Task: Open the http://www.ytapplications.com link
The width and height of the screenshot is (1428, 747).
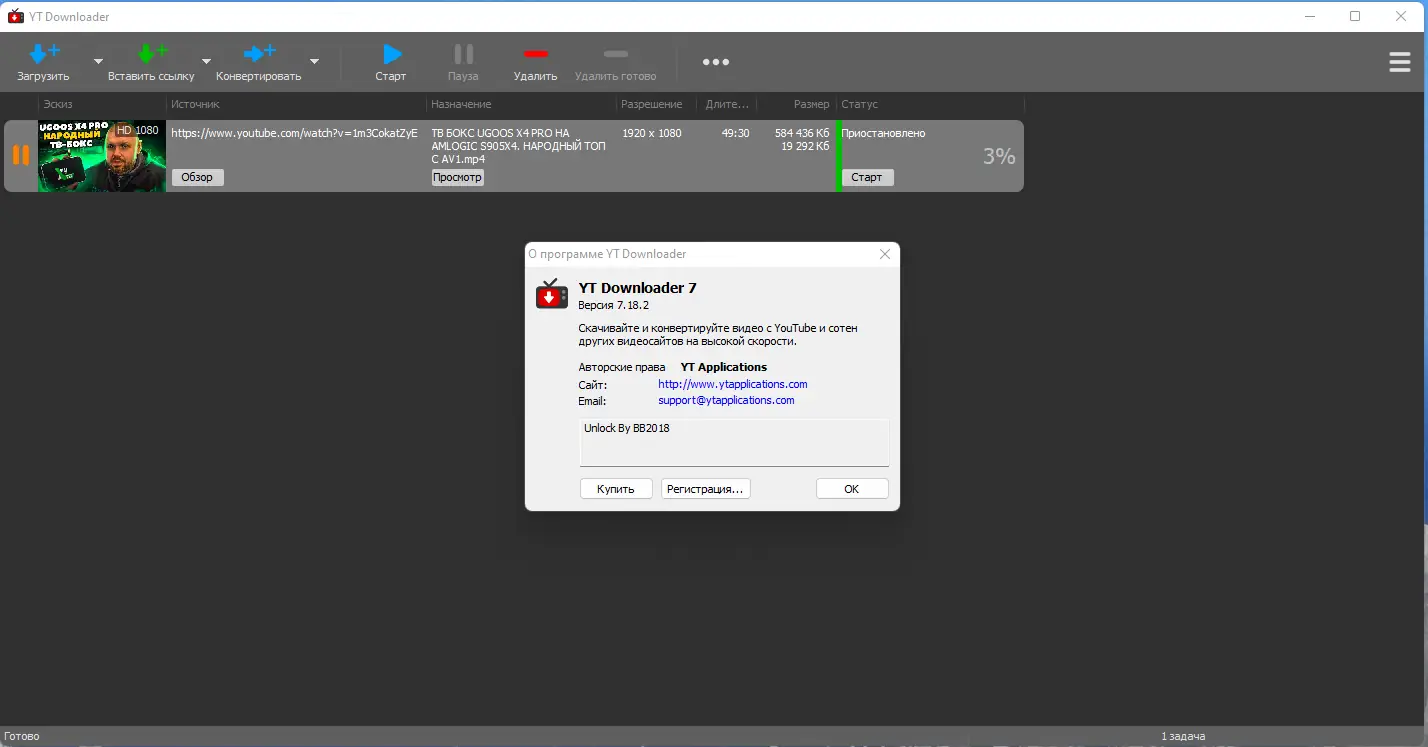Action: [733, 384]
